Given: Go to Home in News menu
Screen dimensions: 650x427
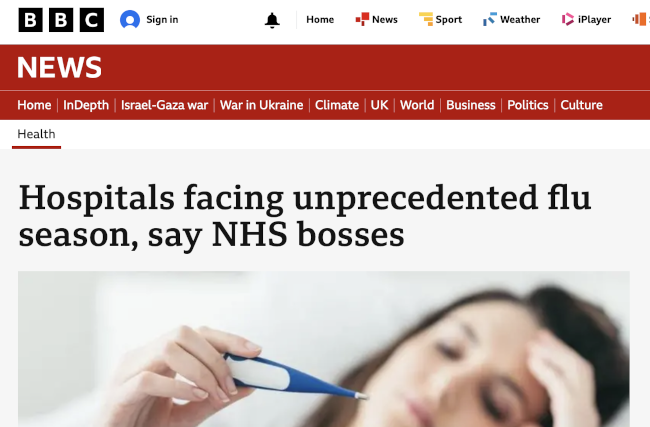Looking at the screenshot, I should (x=34, y=105).
